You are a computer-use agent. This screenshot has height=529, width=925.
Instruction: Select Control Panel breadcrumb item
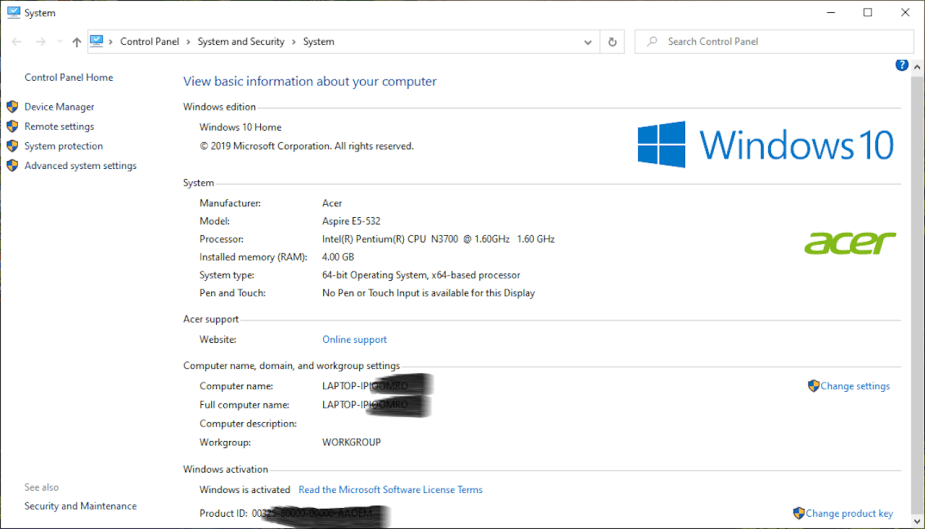pyautogui.click(x=149, y=42)
